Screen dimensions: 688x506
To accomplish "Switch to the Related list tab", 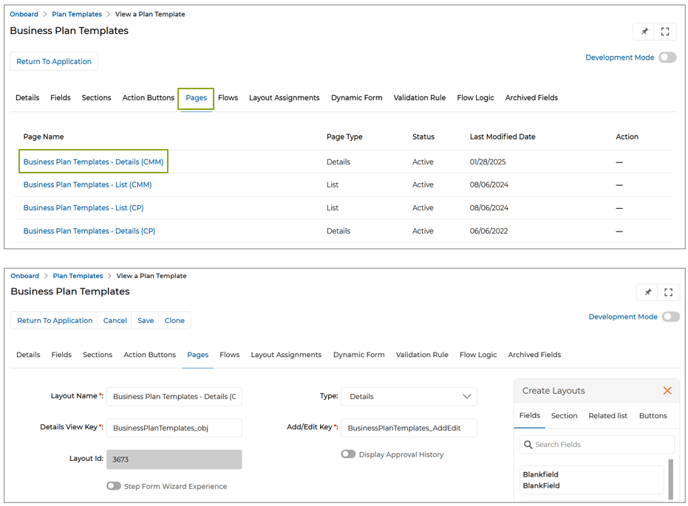I will tap(608, 416).
